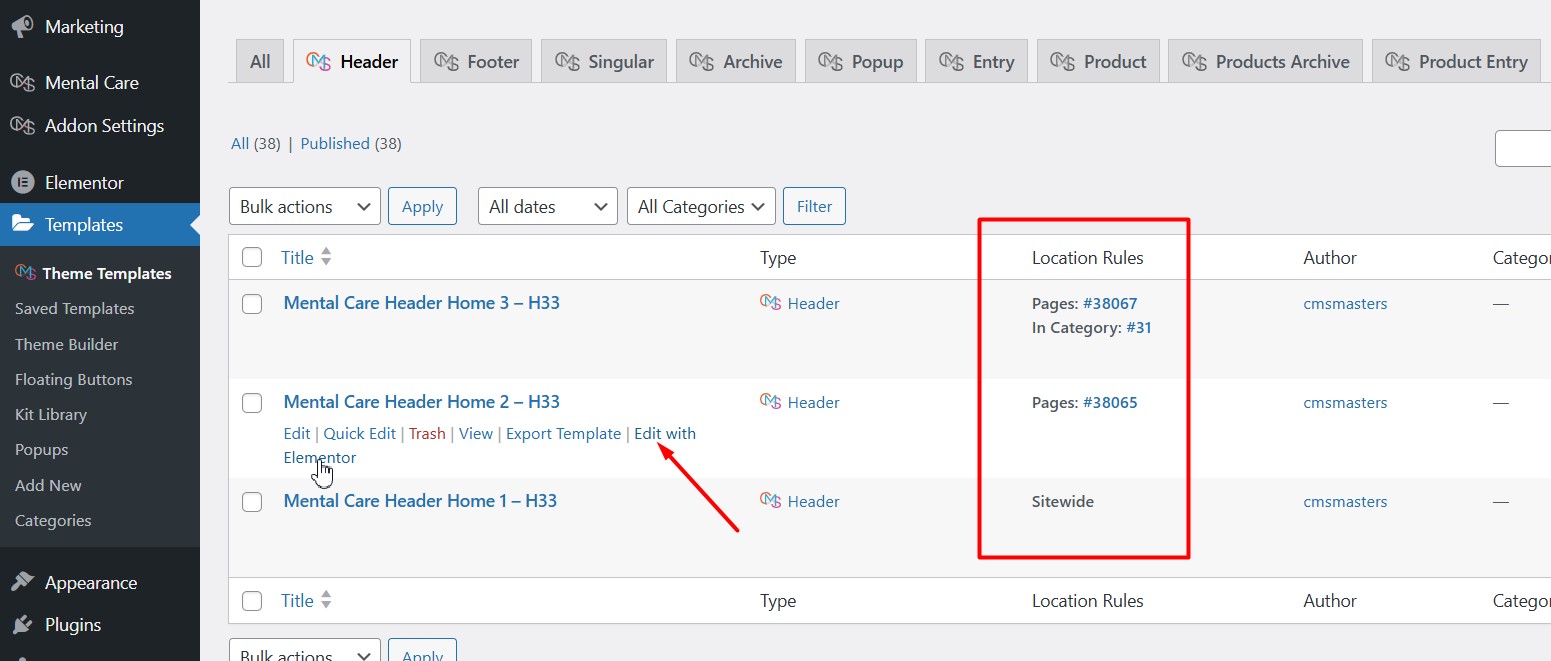Click author cmsmasters in Home 1 row
The height and width of the screenshot is (661, 1551).
pos(1345,501)
